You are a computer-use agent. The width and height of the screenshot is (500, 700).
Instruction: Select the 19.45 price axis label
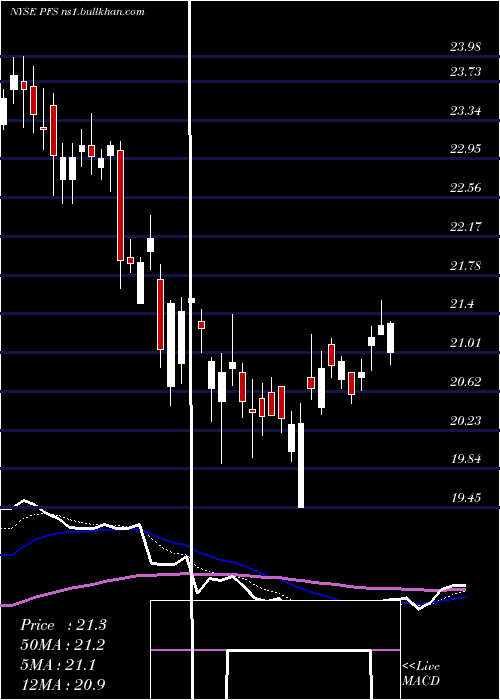point(466,498)
